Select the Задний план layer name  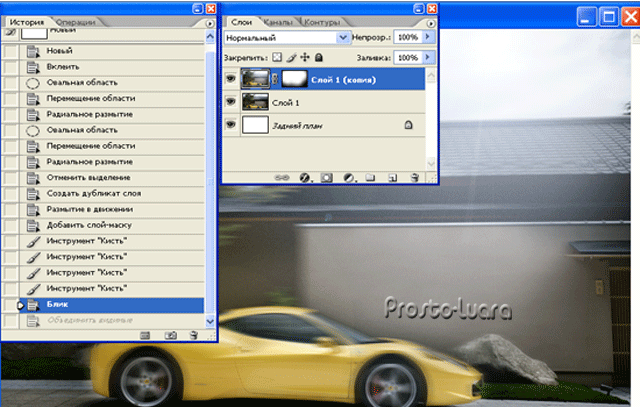coord(297,126)
